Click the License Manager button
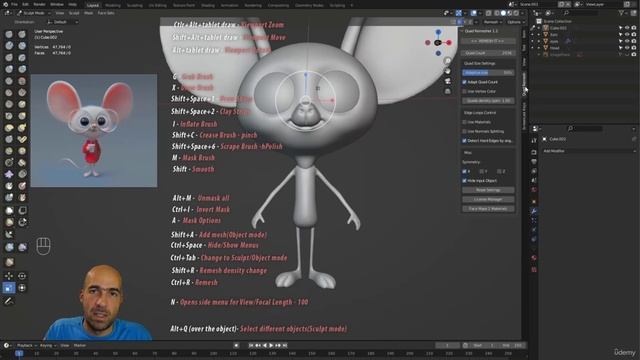This screenshot has height=360, width=640. coord(488,200)
